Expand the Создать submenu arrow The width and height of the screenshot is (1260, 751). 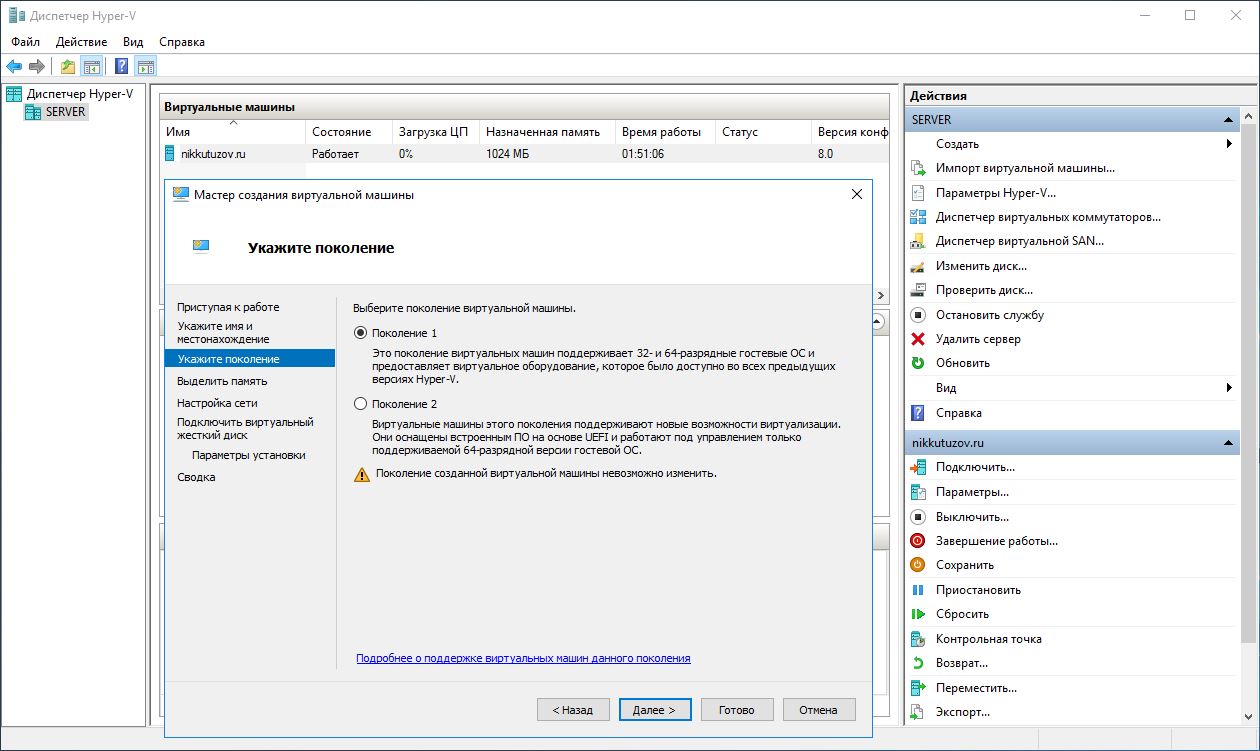(1229, 144)
